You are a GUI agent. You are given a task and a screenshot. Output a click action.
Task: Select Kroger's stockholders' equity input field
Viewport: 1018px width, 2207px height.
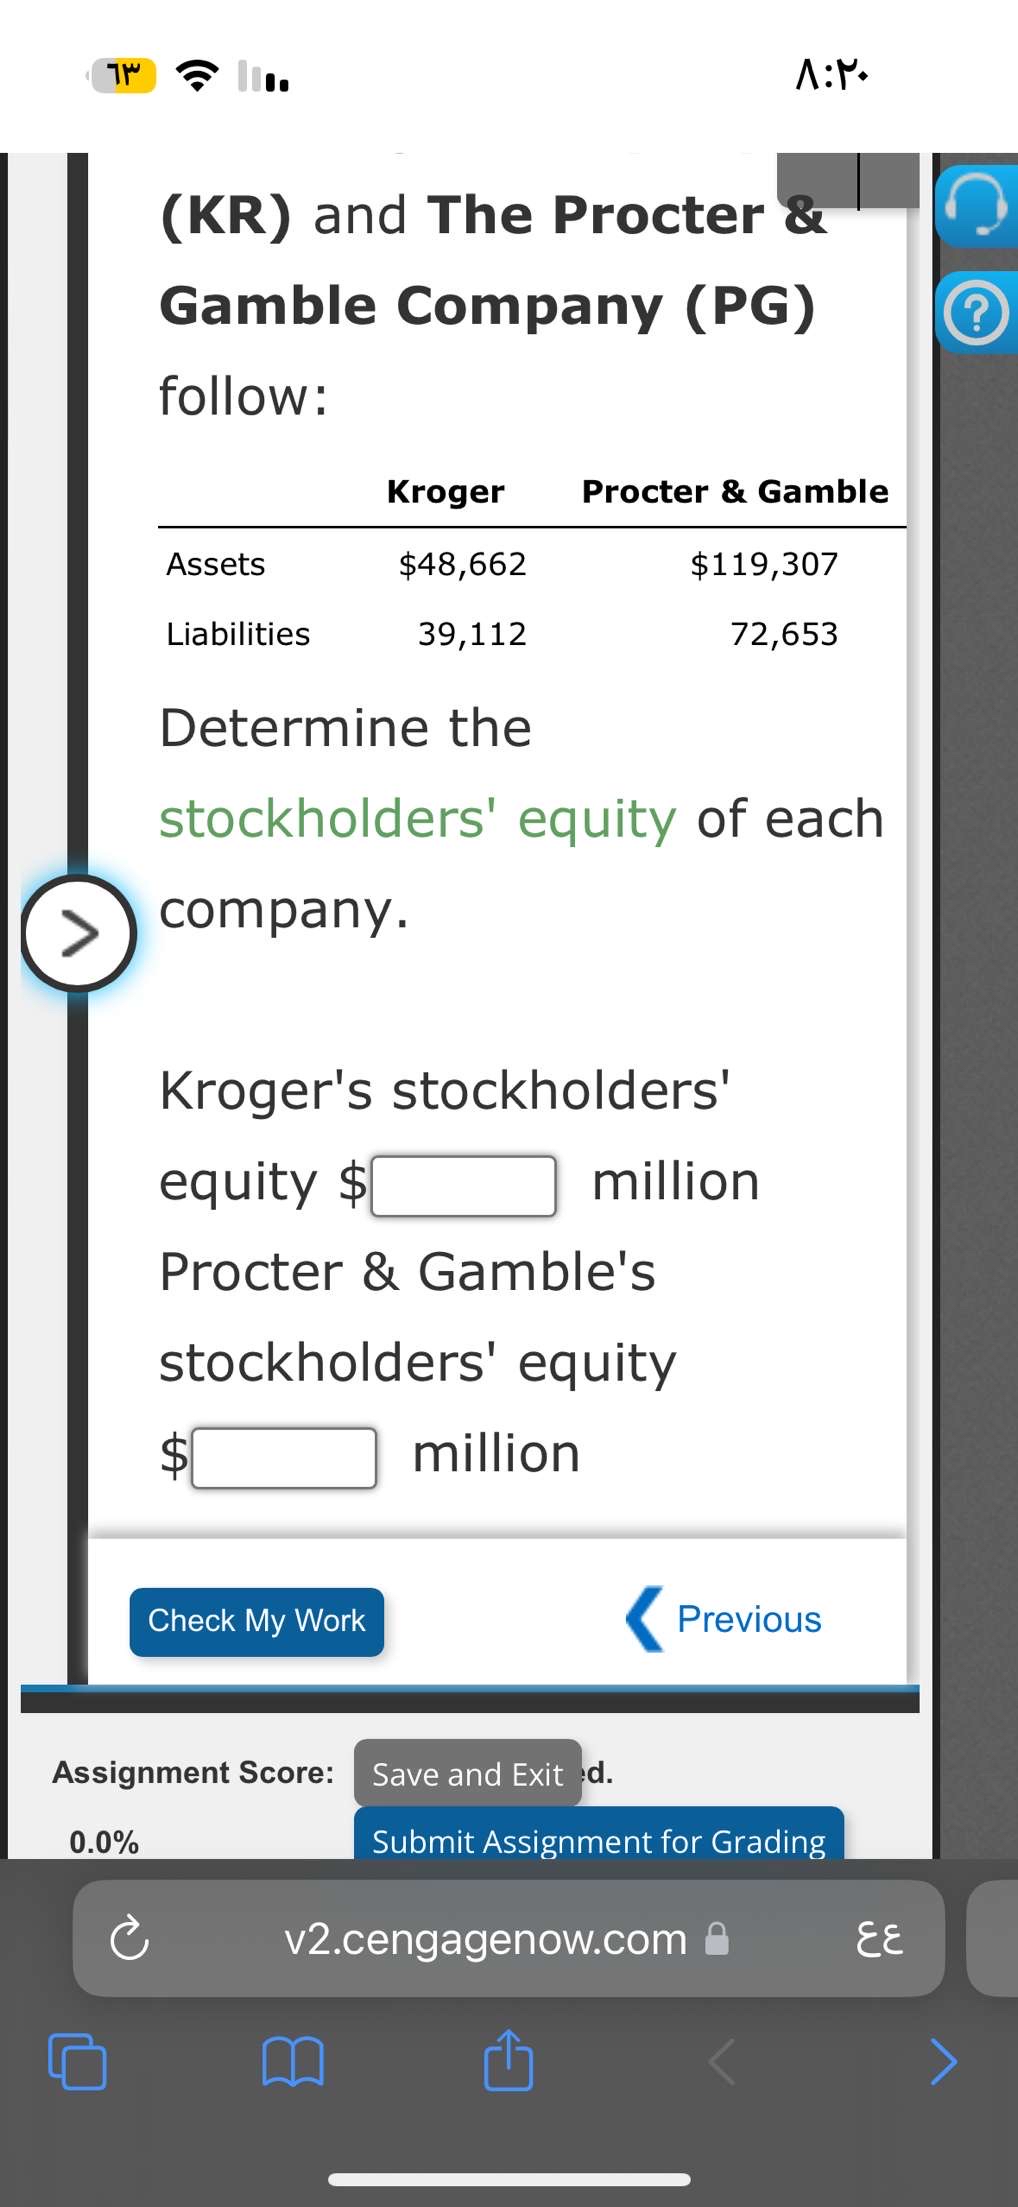463,1185
